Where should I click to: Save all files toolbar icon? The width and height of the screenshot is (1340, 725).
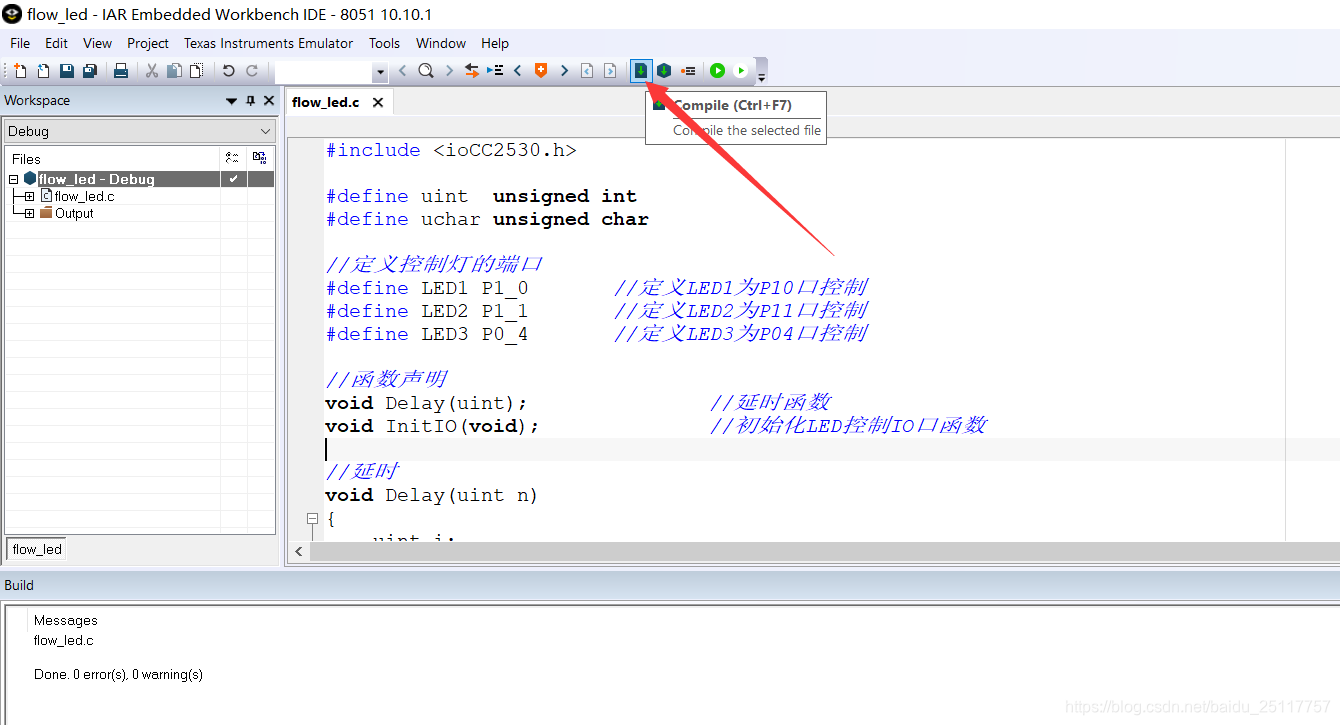pos(89,71)
